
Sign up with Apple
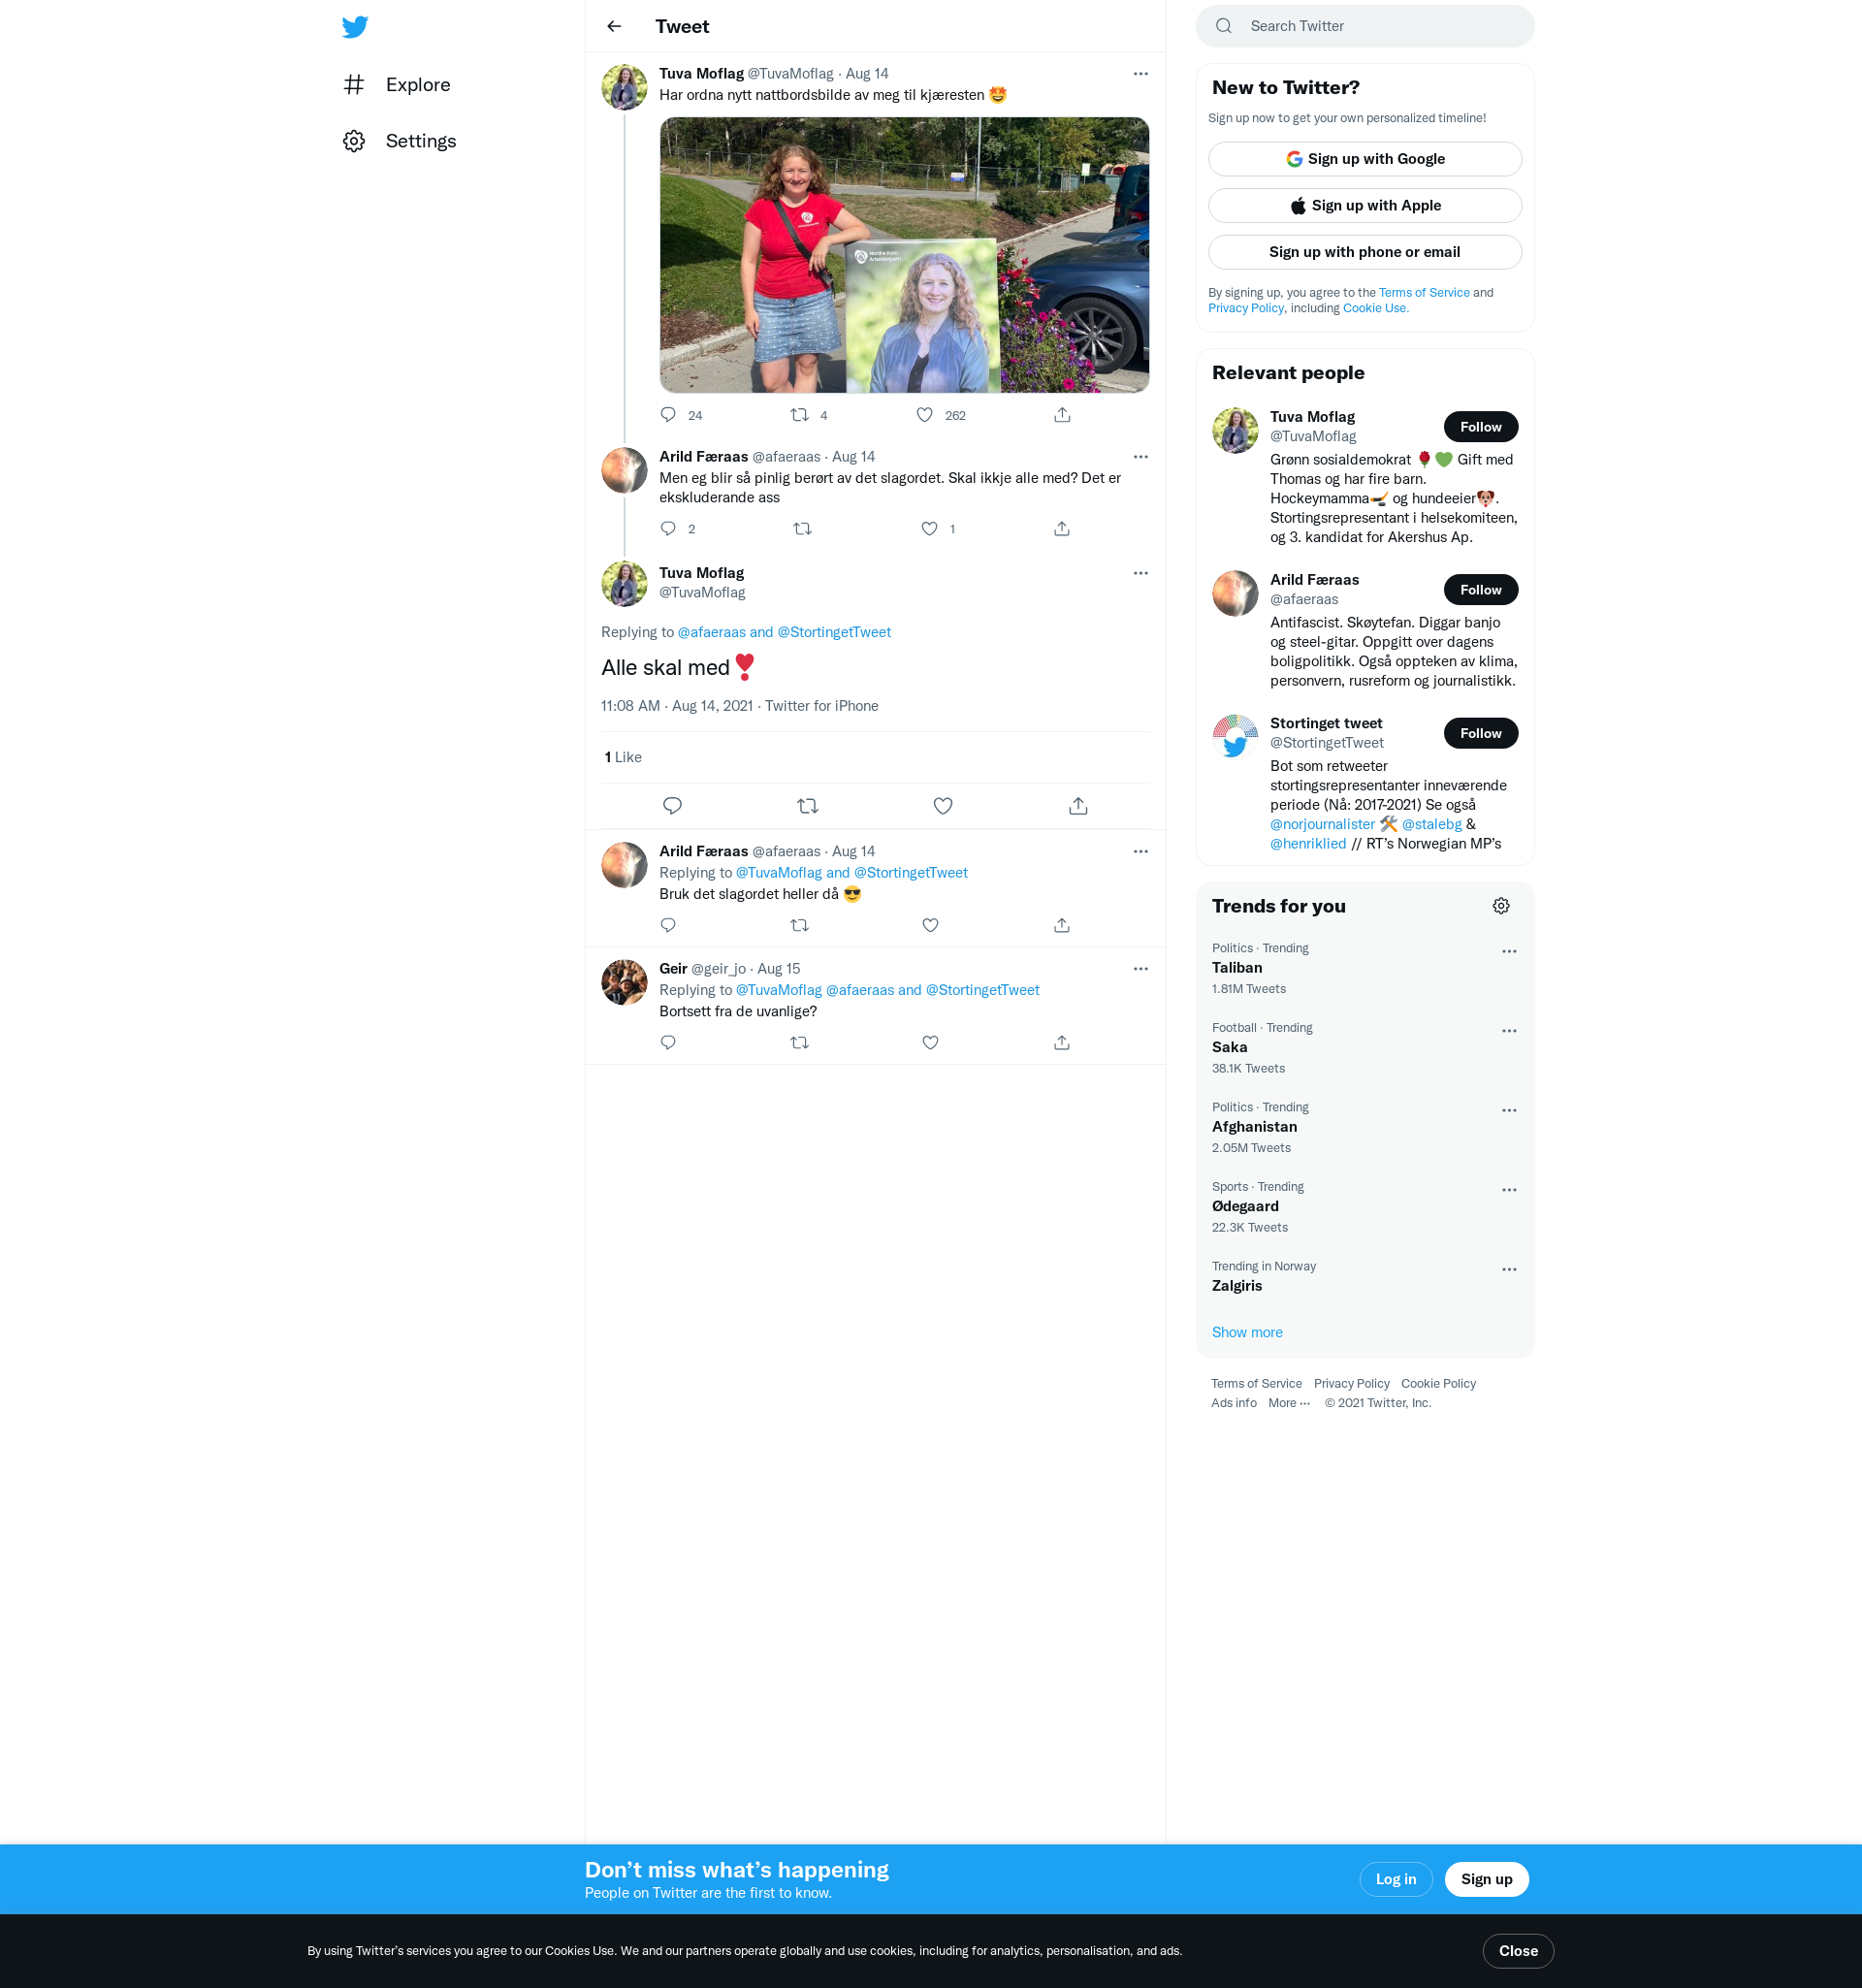coord(1364,206)
